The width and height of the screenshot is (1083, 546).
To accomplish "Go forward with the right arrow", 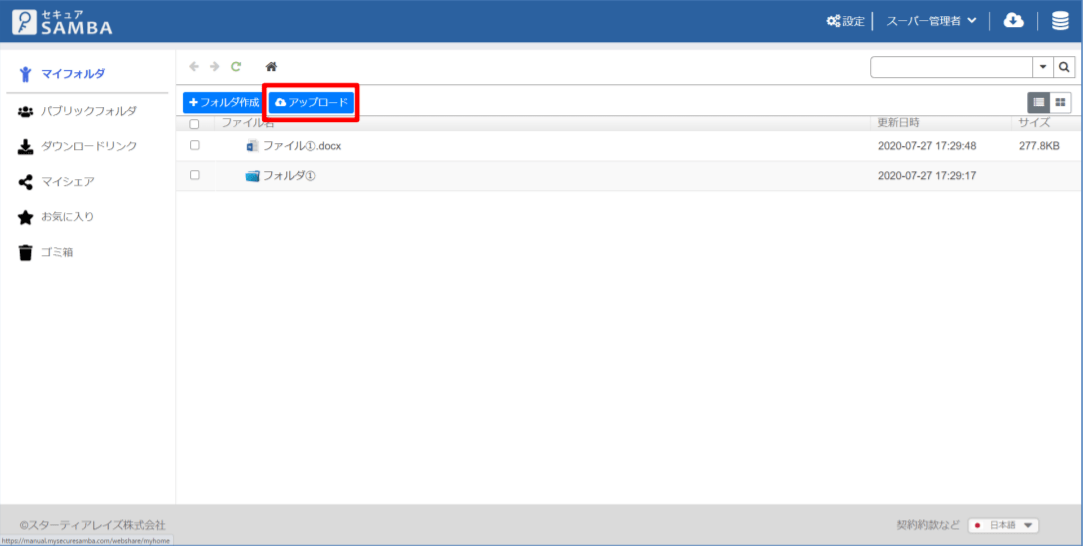I will point(215,66).
